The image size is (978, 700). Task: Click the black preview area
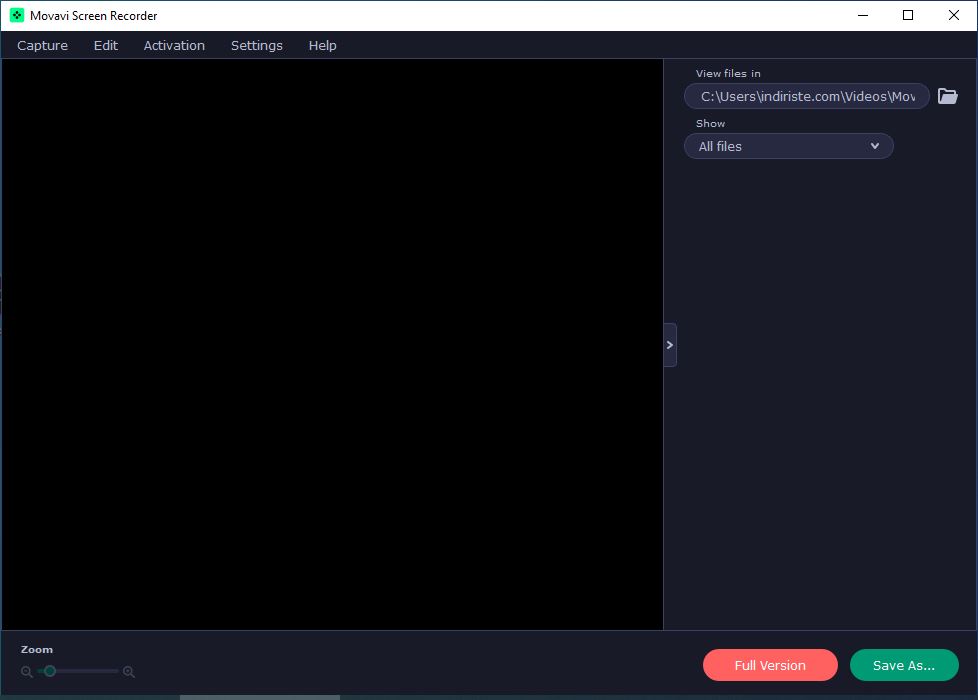(x=332, y=344)
